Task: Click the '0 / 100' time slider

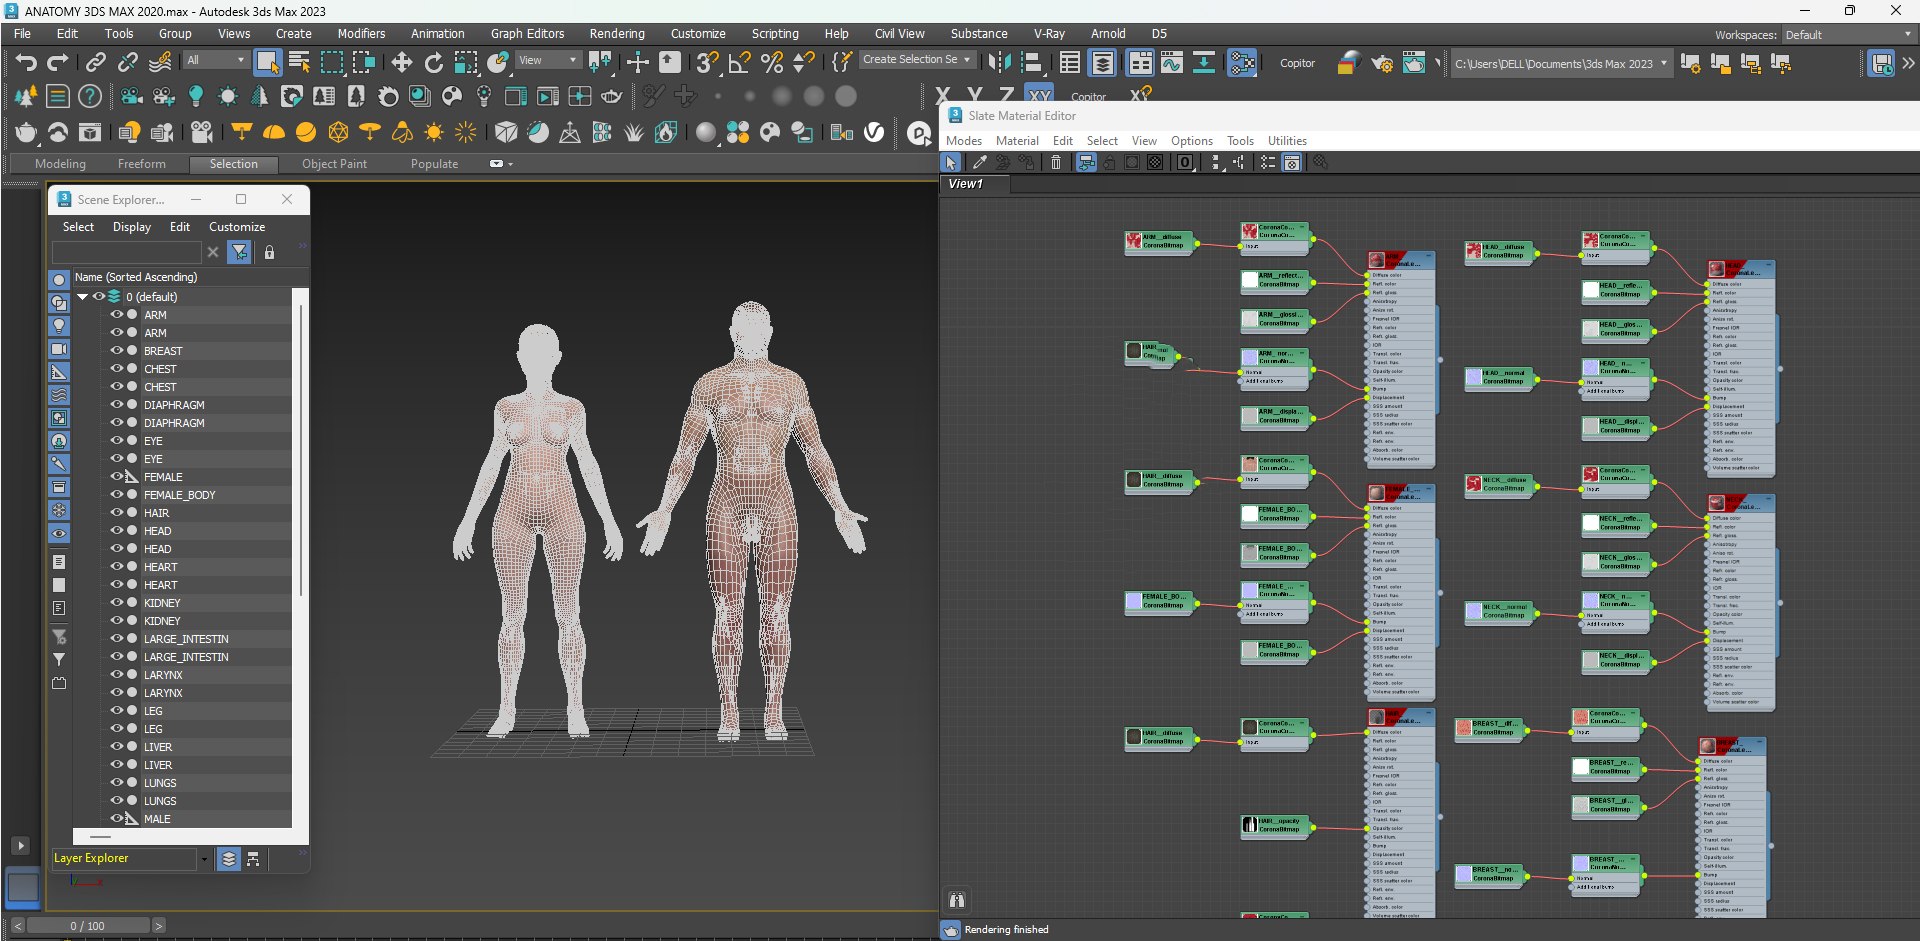Action: tap(88, 926)
